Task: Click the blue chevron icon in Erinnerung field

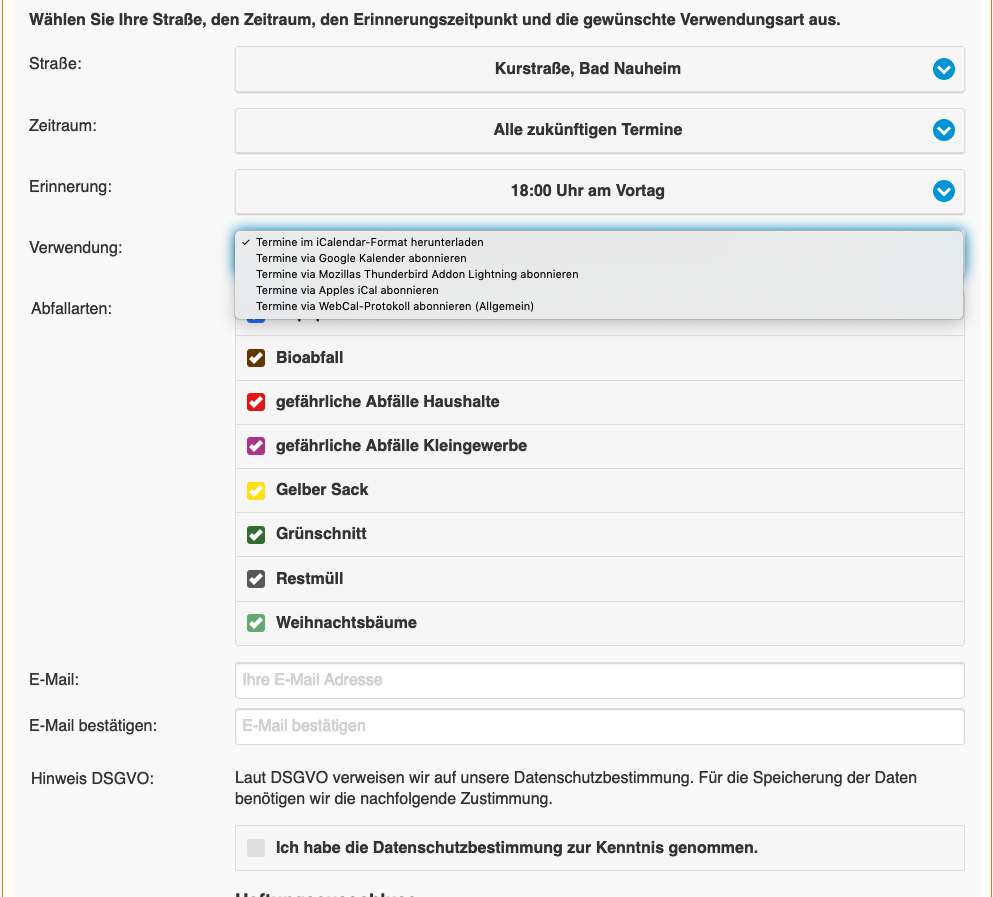Action: click(943, 191)
